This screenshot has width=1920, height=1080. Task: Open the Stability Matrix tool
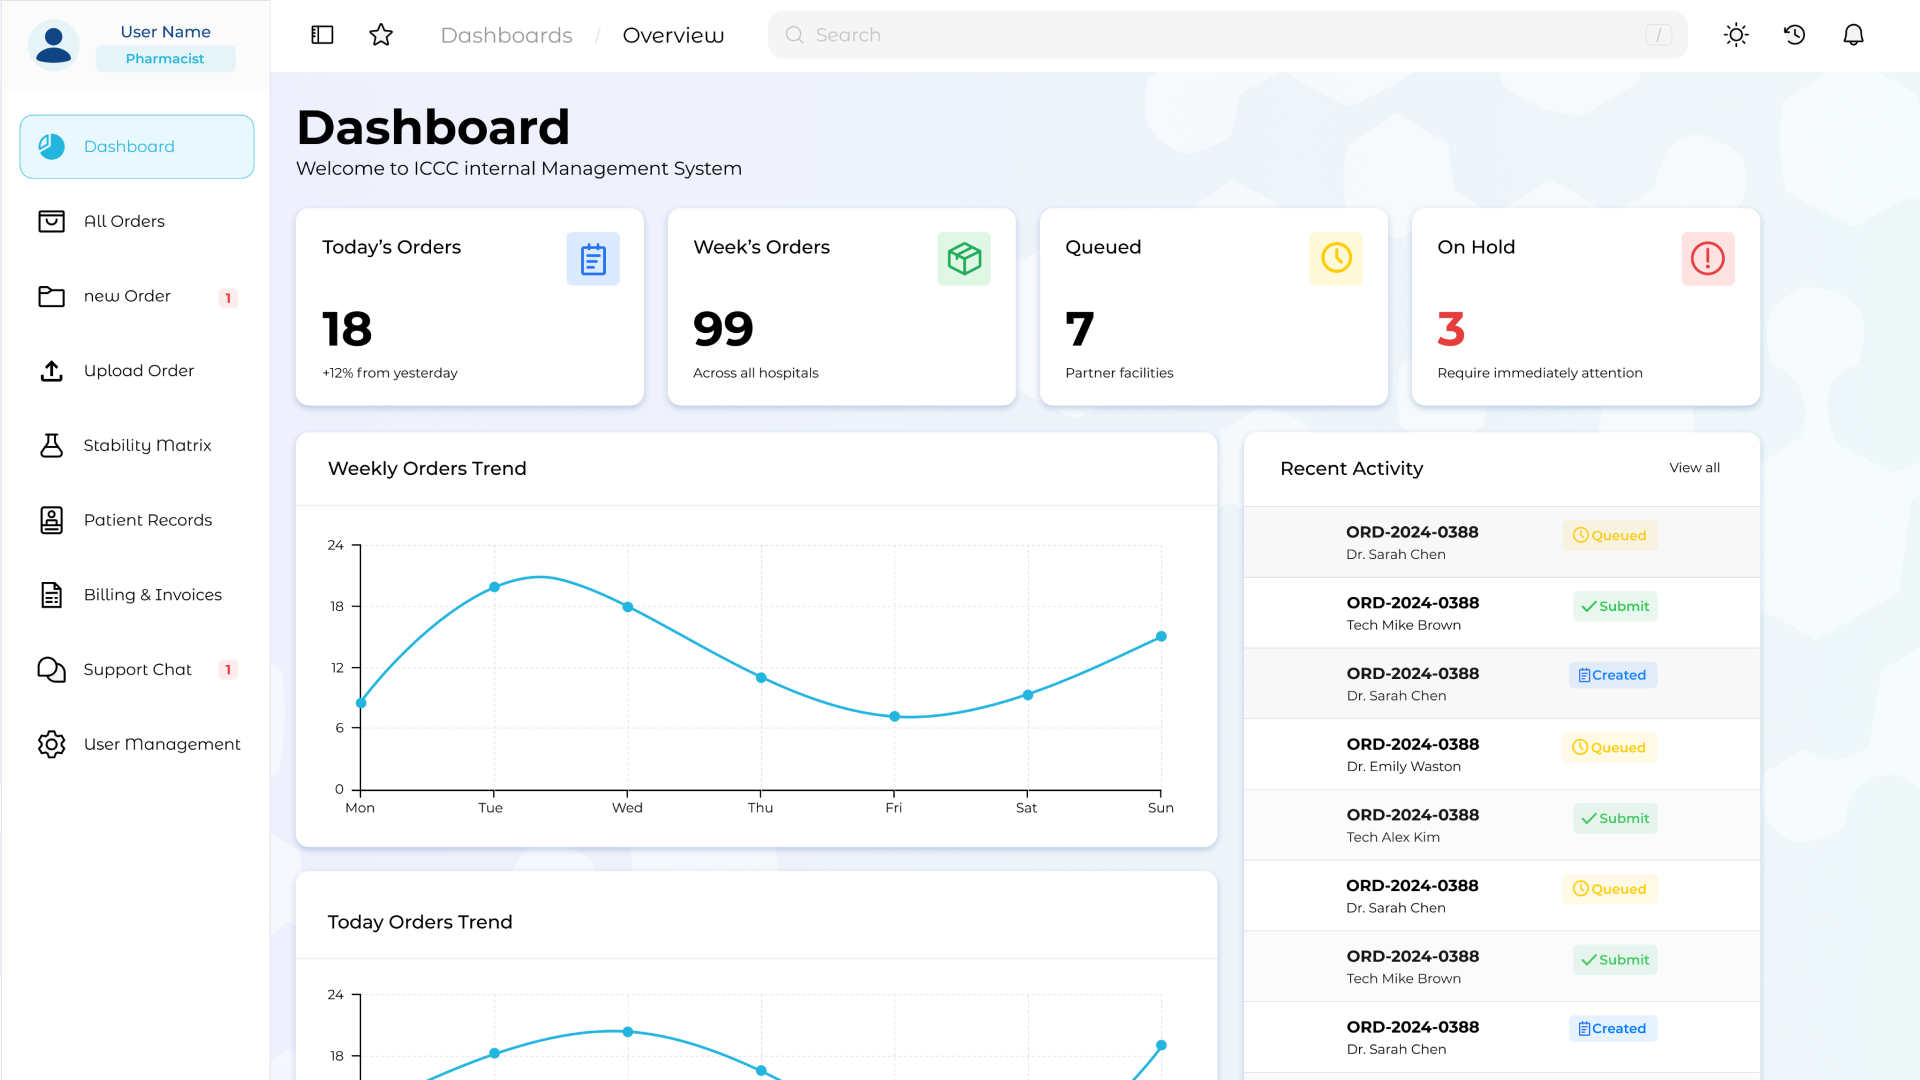click(x=51, y=445)
